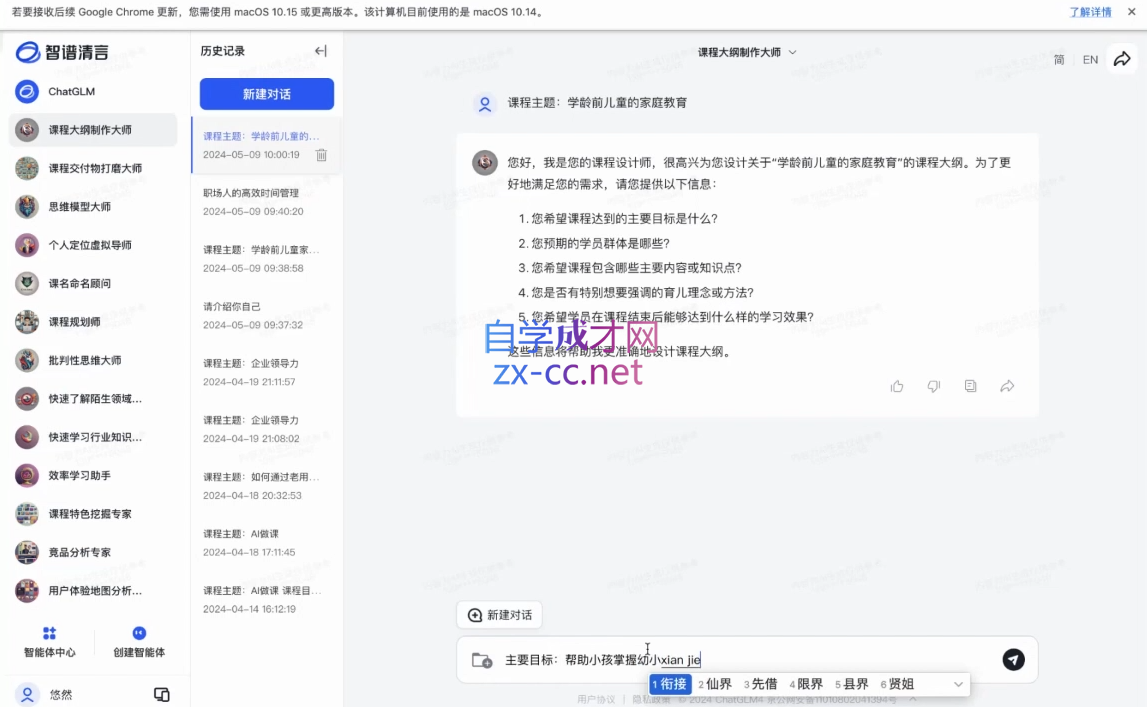
Task: Open 用户体验地图分析 agent
Action: coord(93,591)
